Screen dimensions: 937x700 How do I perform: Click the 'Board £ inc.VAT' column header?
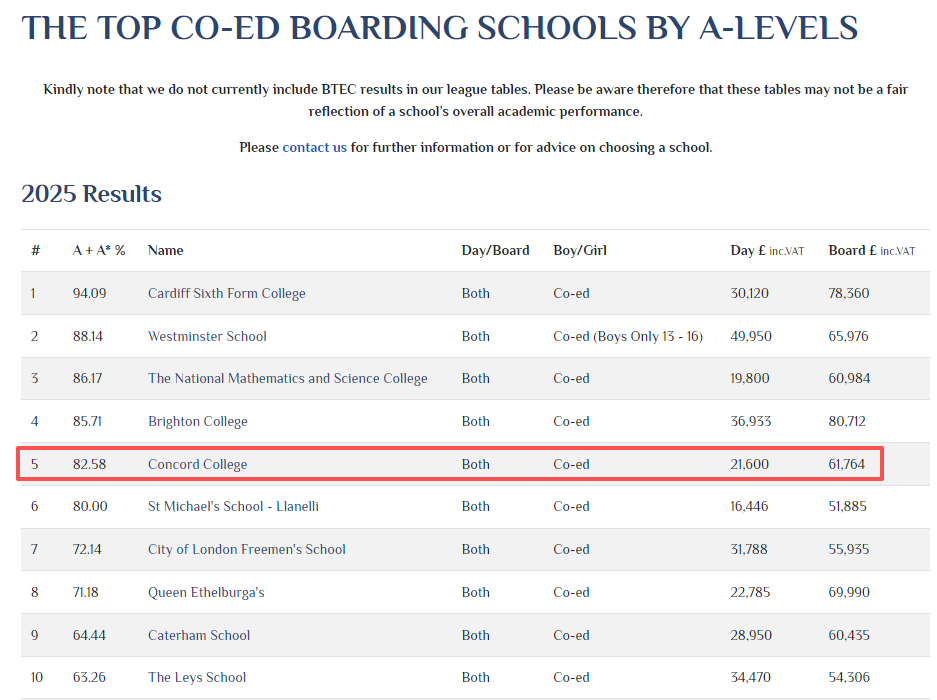871,250
